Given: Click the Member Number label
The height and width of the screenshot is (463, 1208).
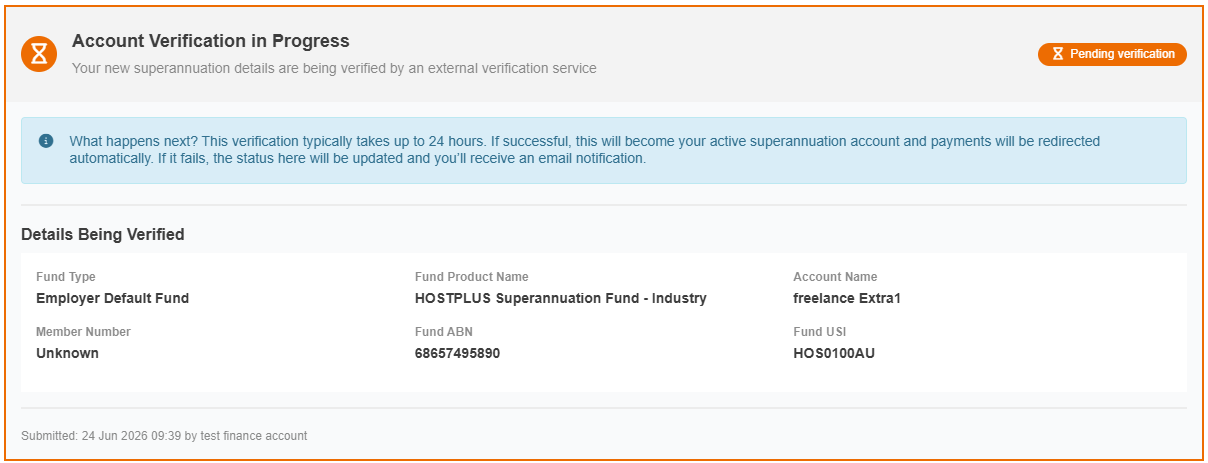Looking at the screenshot, I should [83, 332].
